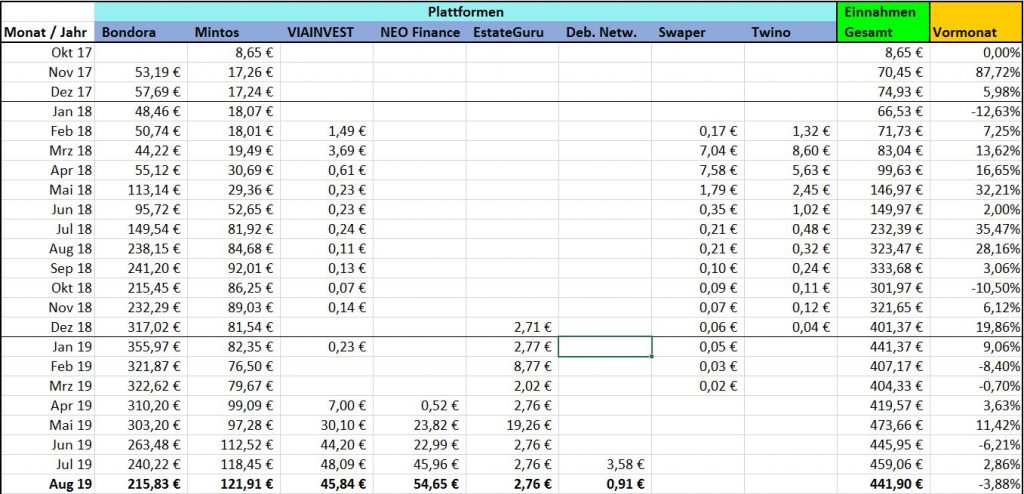Screen dimensions: 1024x494
Task: Select the Bondora column header
Action: pos(142,32)
